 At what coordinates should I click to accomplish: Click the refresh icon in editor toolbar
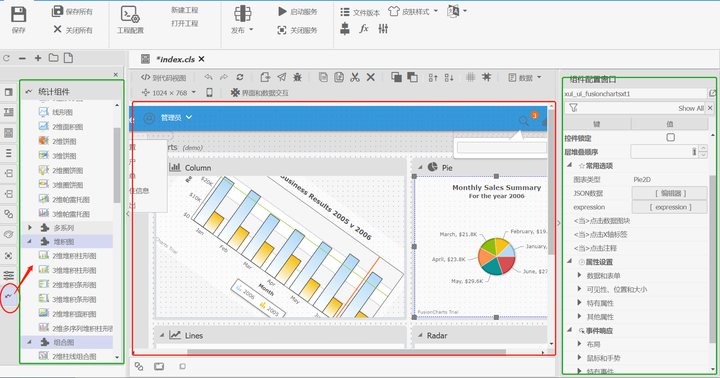(x=240, y=77)
